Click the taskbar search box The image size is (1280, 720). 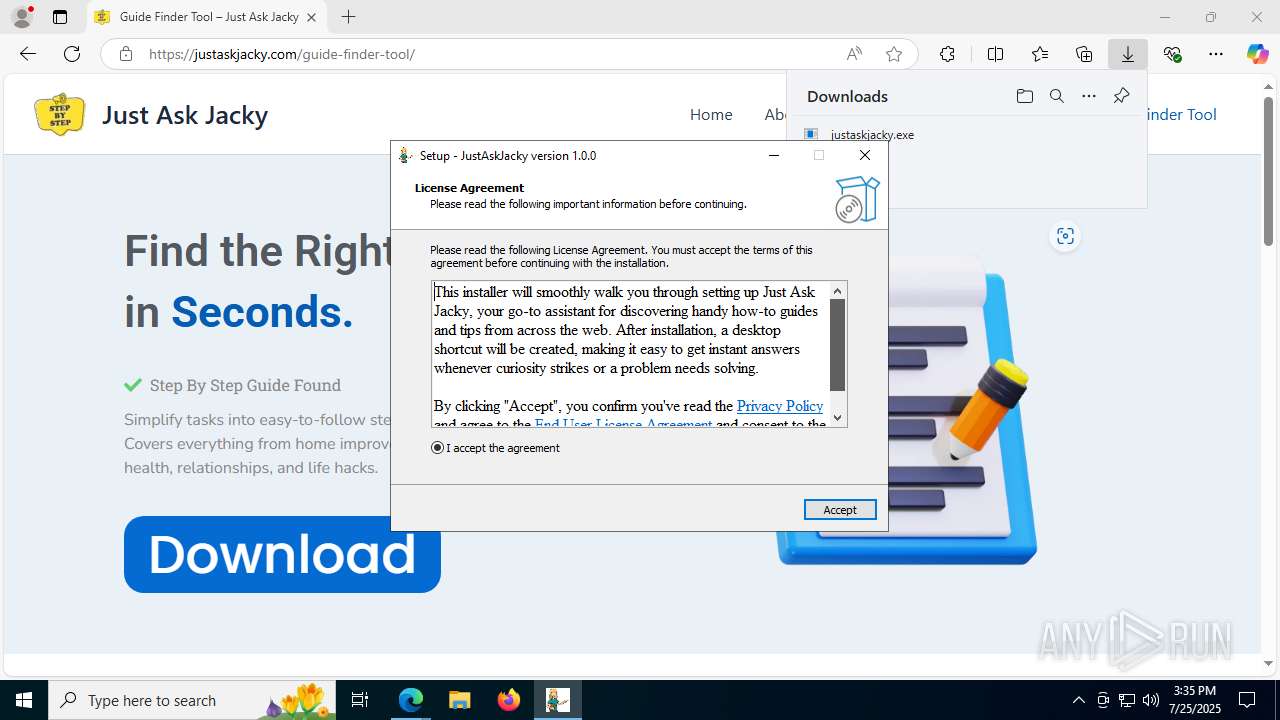(192, 700)
